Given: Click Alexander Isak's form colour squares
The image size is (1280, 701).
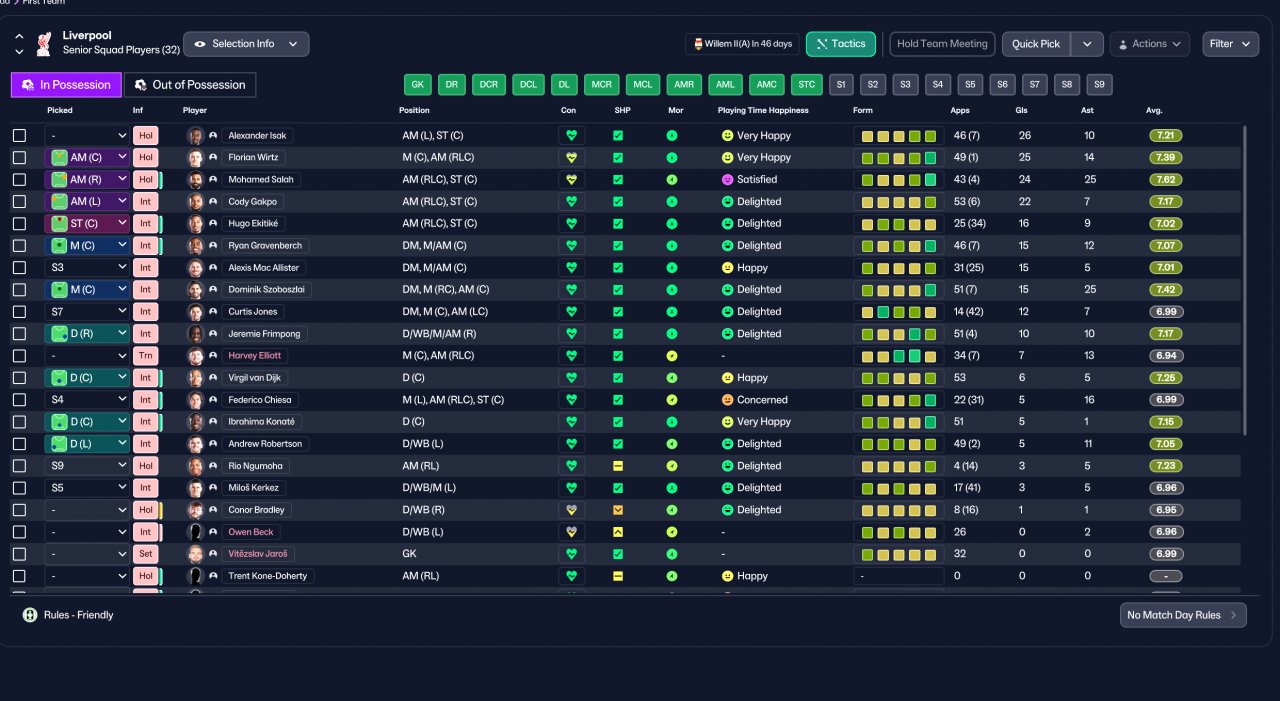Looking at the screenshot, I should pyautogui.click(x=899, y=136).
